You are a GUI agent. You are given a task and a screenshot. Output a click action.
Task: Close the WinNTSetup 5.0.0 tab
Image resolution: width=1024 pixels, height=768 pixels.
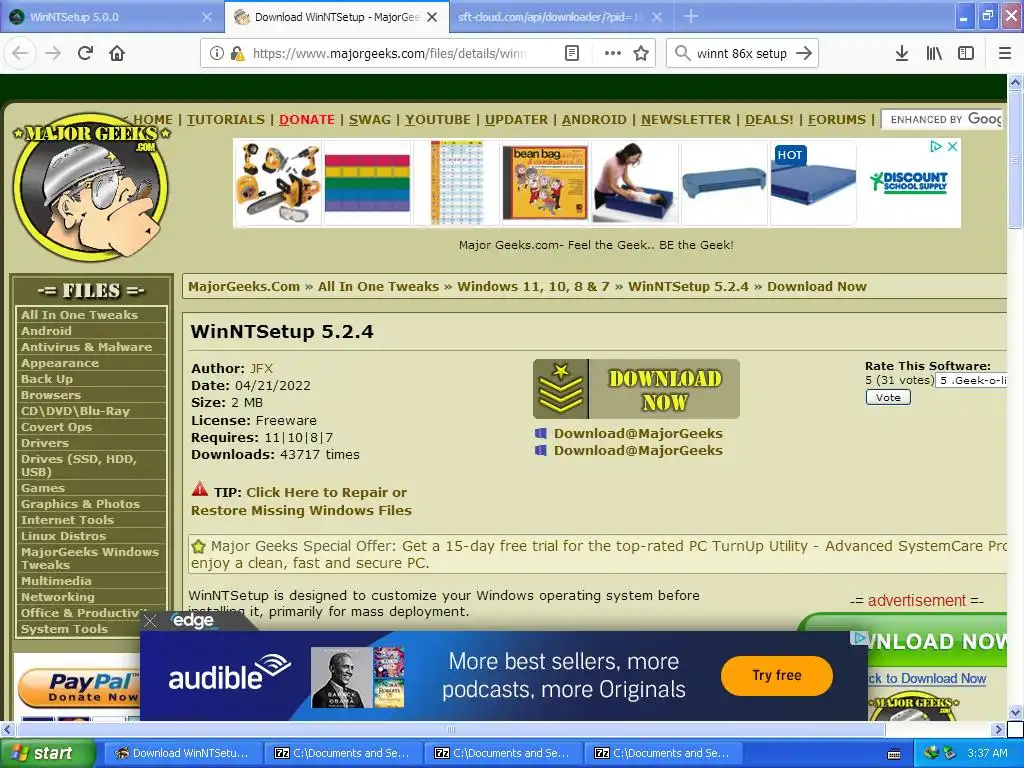click(x=207, y=17)
